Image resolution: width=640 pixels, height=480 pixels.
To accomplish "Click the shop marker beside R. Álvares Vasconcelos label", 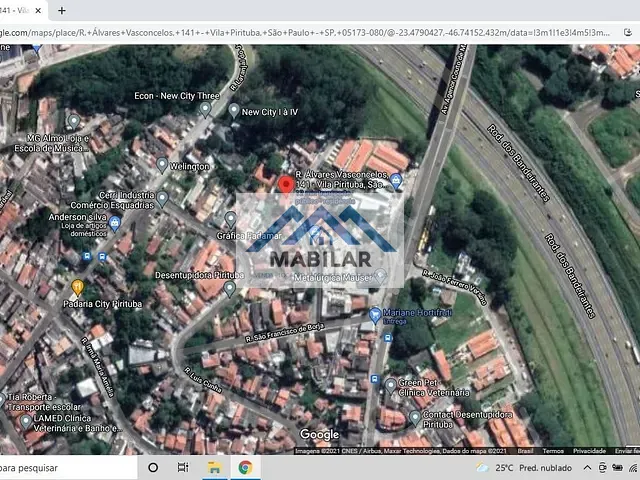I will click(396, 181).
